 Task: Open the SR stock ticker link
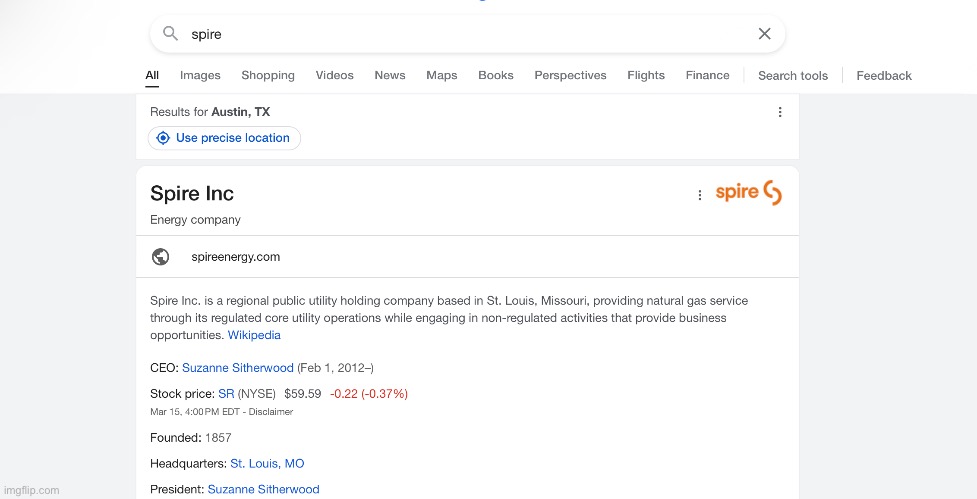click(226, 394)
